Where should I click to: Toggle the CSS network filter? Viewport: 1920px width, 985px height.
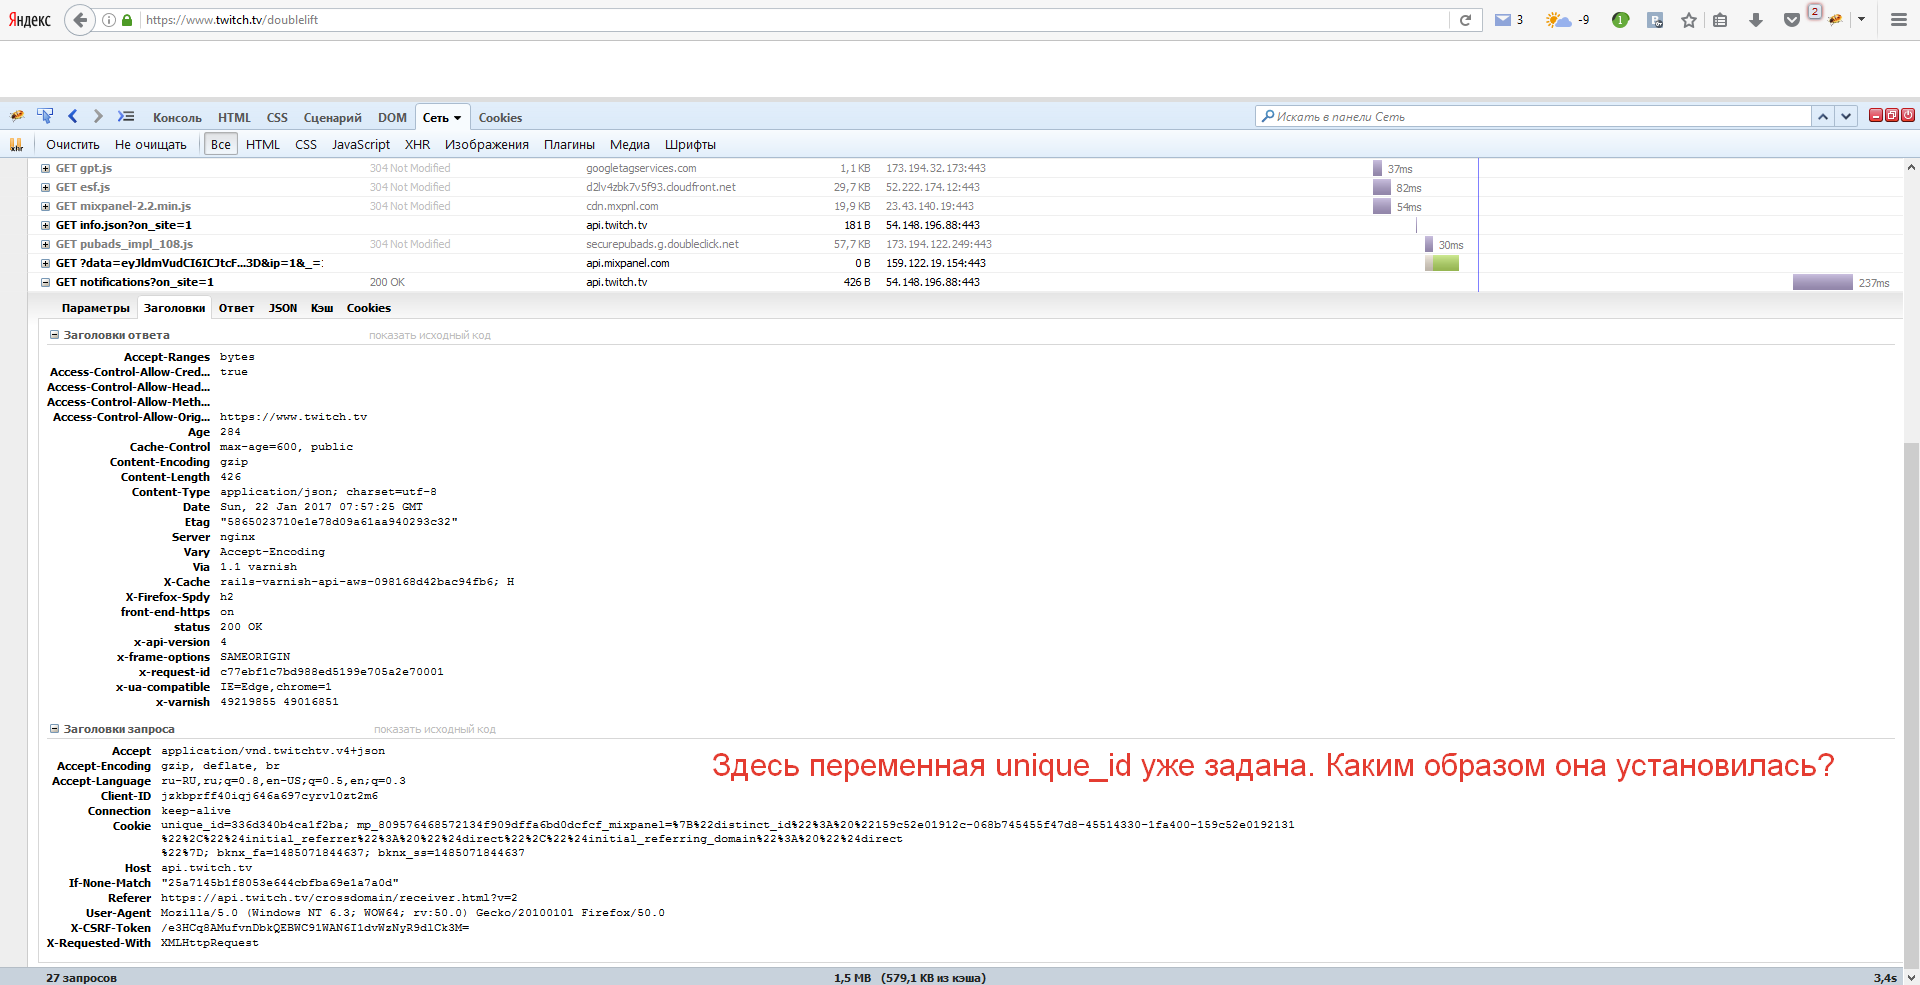click(x=306, y=145)
